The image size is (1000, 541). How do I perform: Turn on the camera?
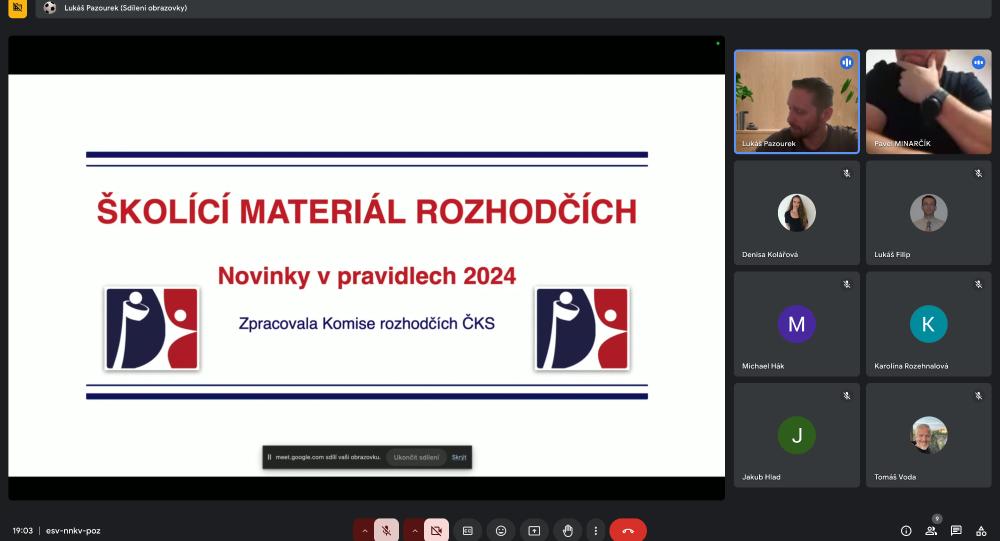(436, 531)
